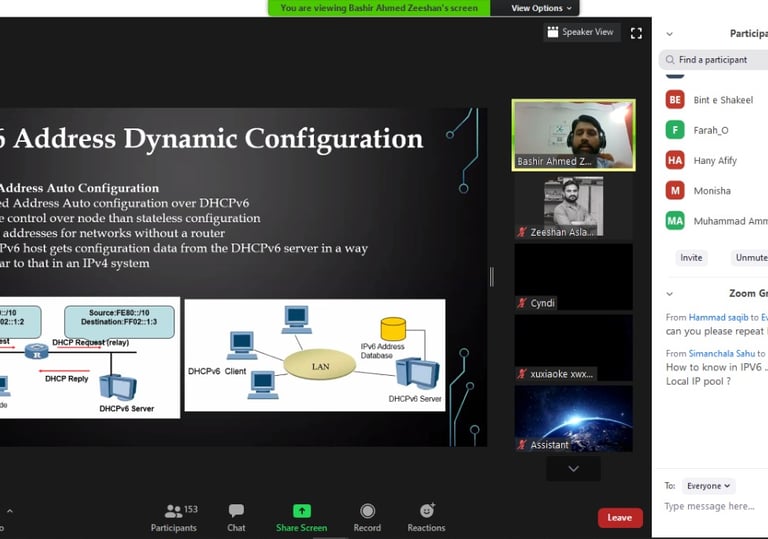
Task: Click muted mic icon on Zeeshan Asla tile
Action: tap(522, 232)
